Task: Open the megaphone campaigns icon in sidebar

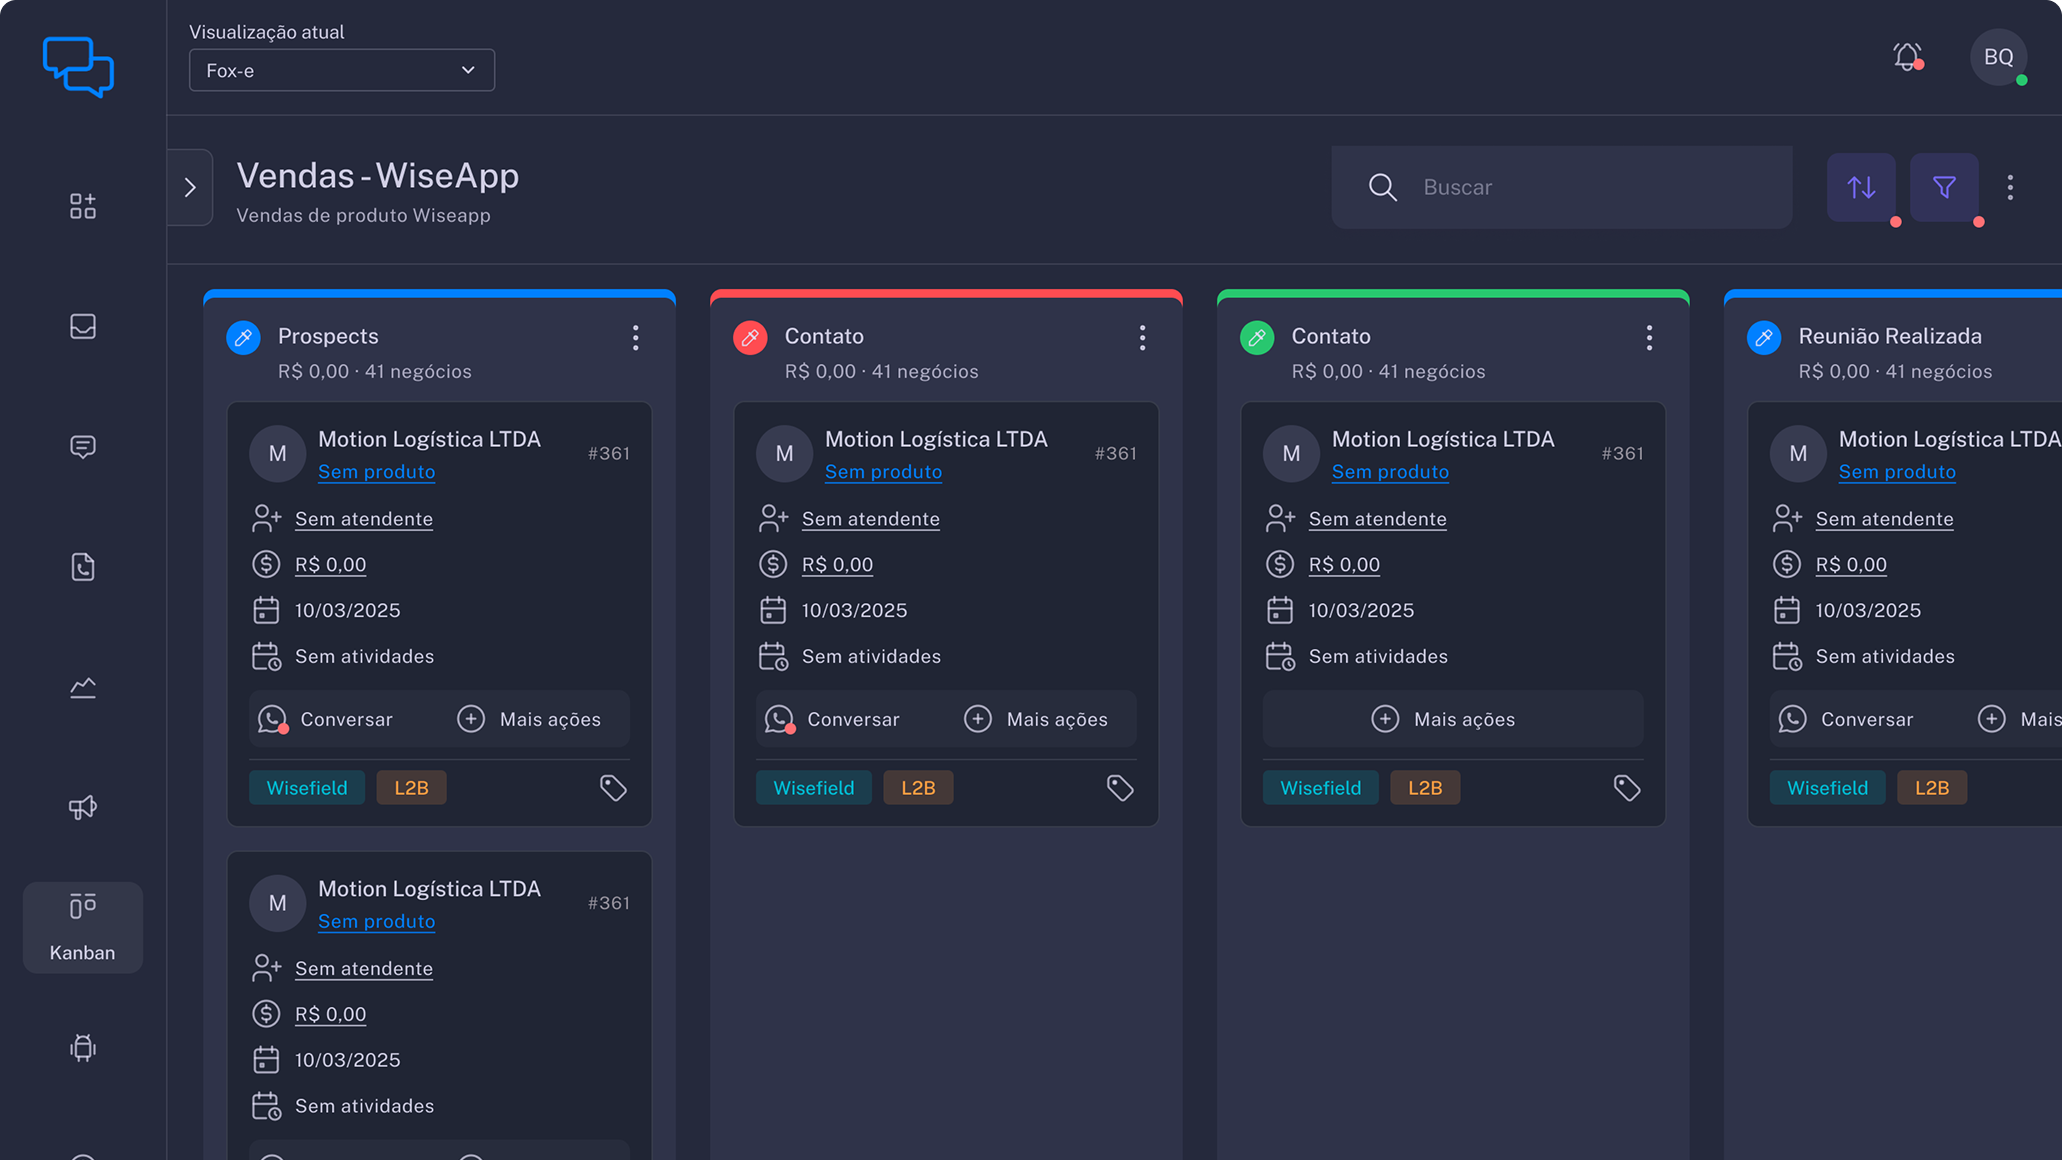Action: pos(83,807)
